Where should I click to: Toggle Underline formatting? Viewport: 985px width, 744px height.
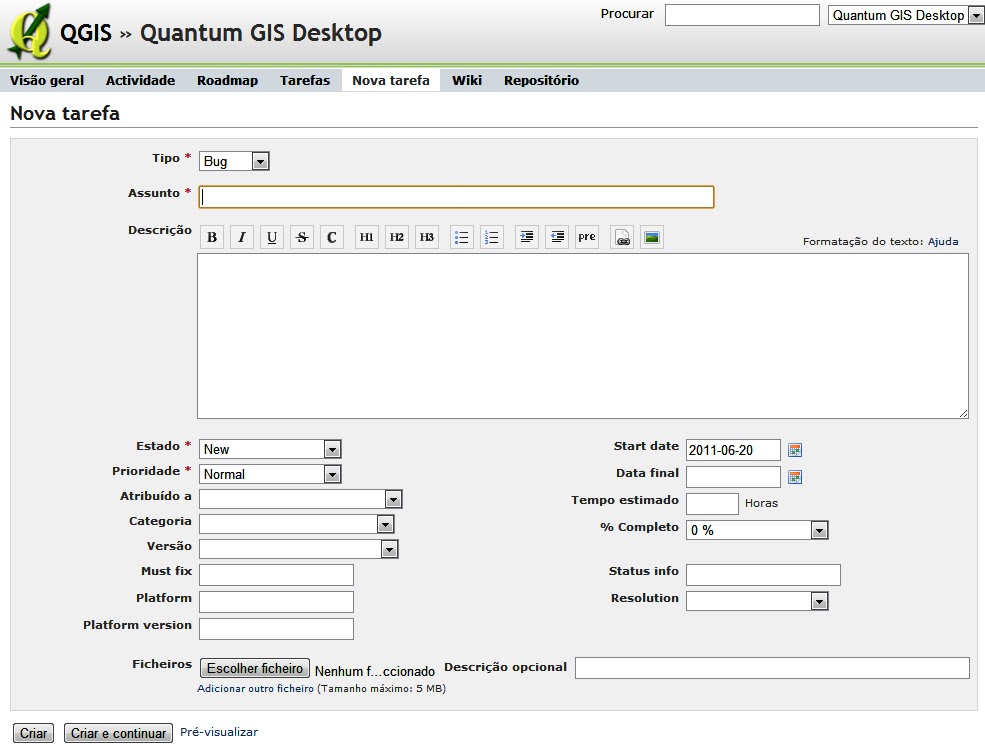[272, 238]
